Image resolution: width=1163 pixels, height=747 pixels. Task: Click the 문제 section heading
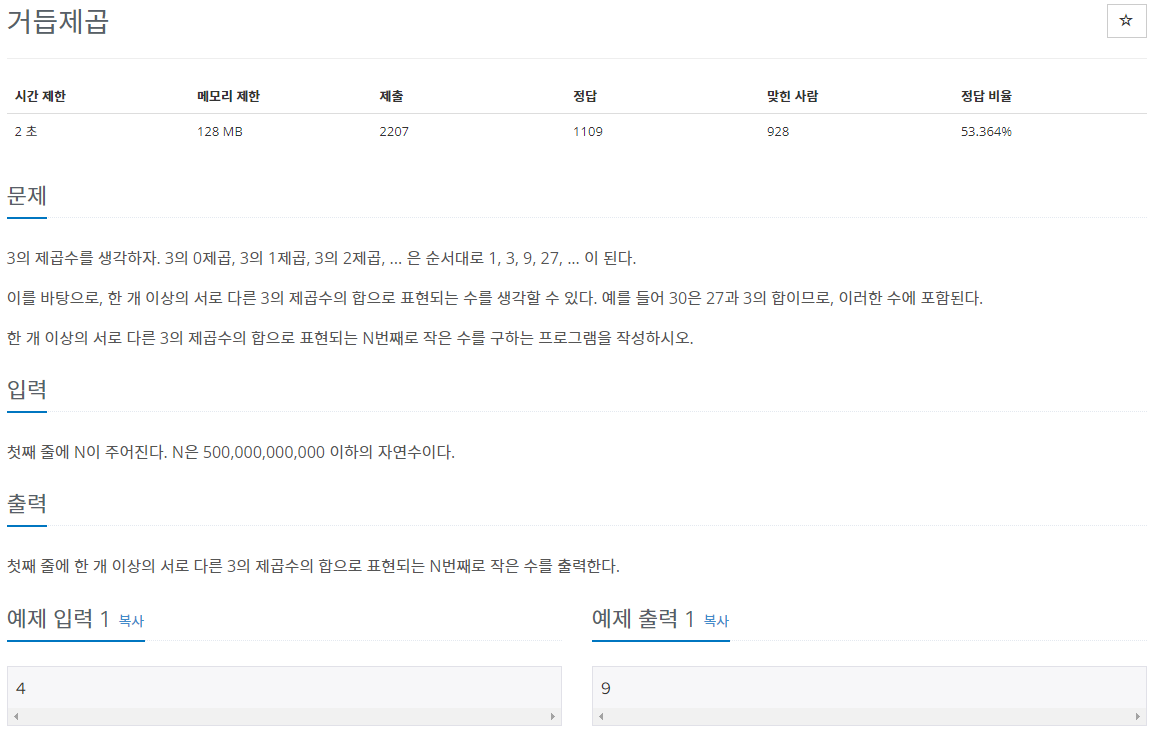click(27, 196)
